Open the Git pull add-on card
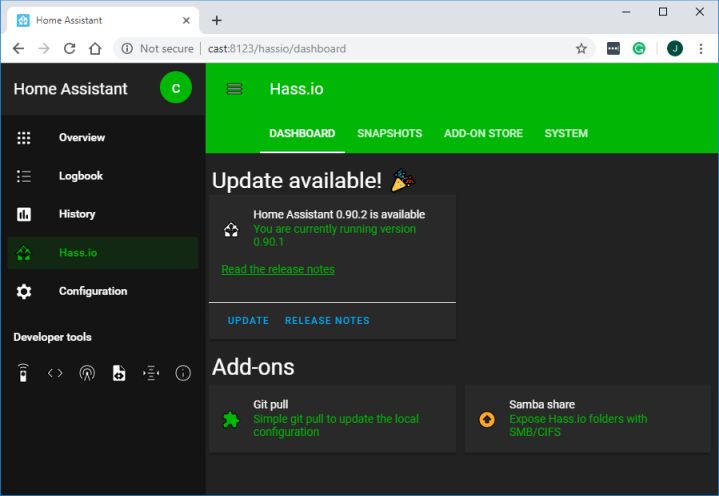The image size is (719, 496). coord(332,419)
